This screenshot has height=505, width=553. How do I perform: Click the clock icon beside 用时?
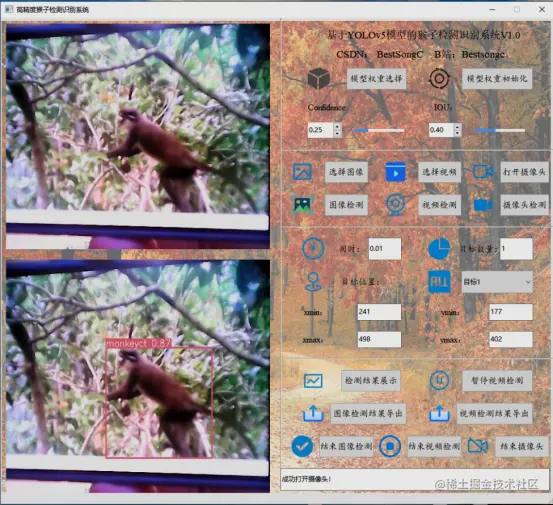(x=313, y=249)
